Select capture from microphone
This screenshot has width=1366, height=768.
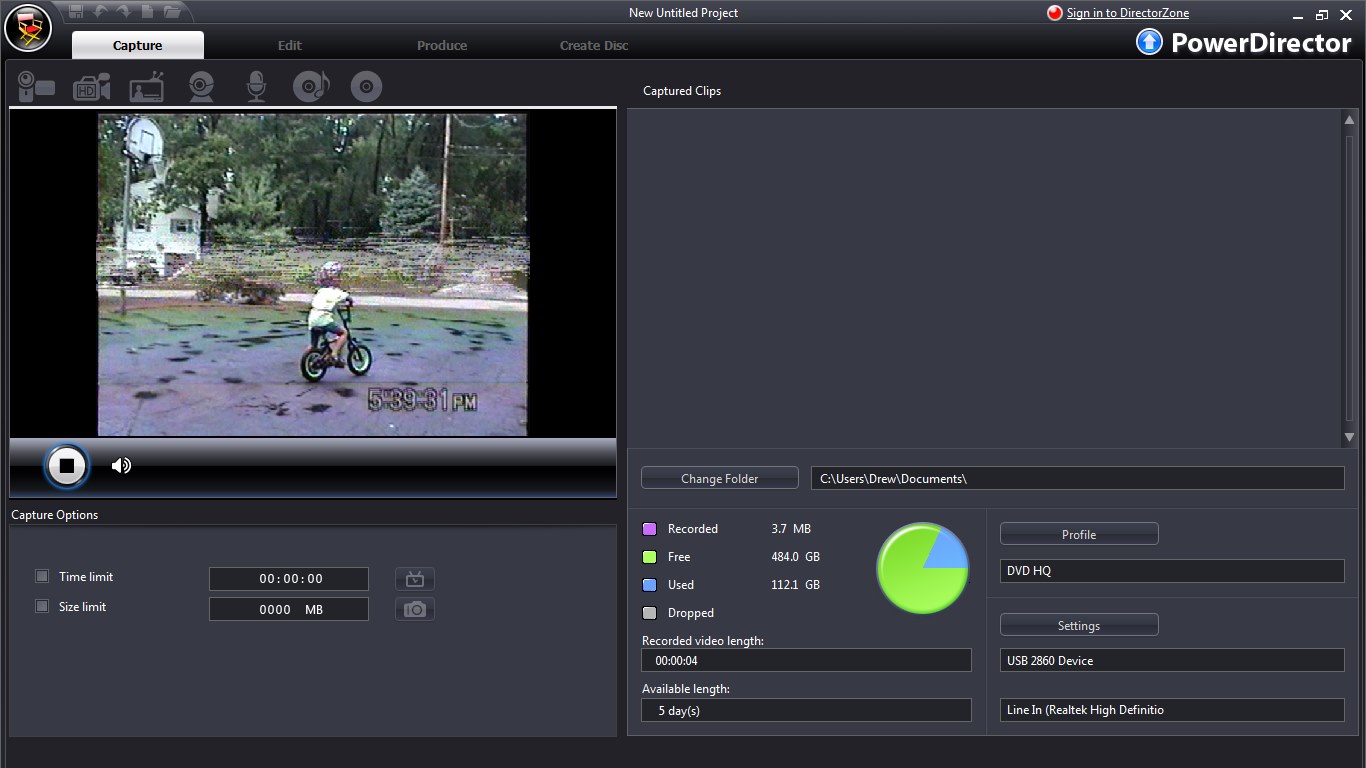point(257,87)
